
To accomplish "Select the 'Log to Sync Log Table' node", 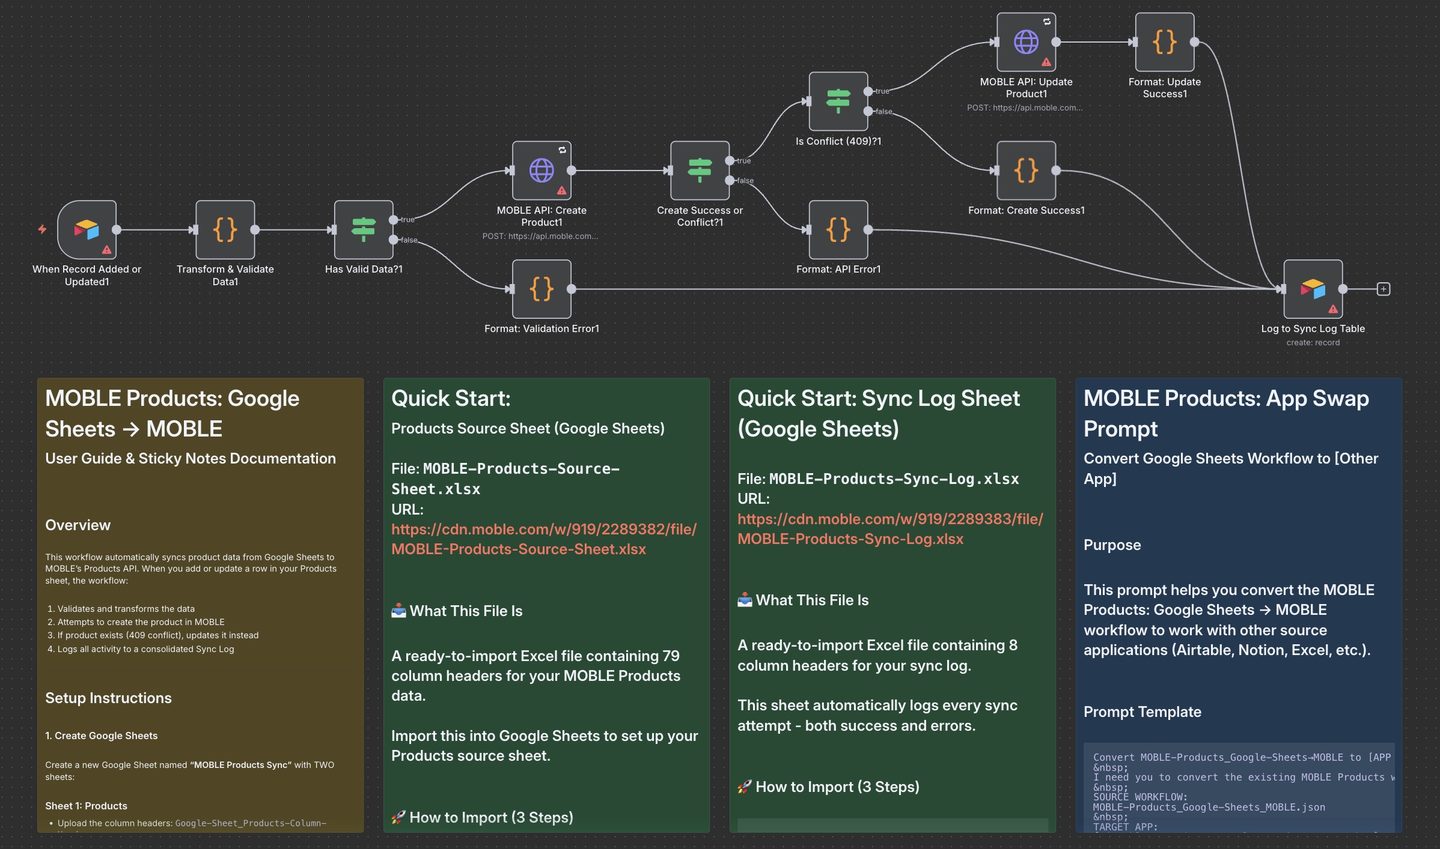I will 1312,289.
